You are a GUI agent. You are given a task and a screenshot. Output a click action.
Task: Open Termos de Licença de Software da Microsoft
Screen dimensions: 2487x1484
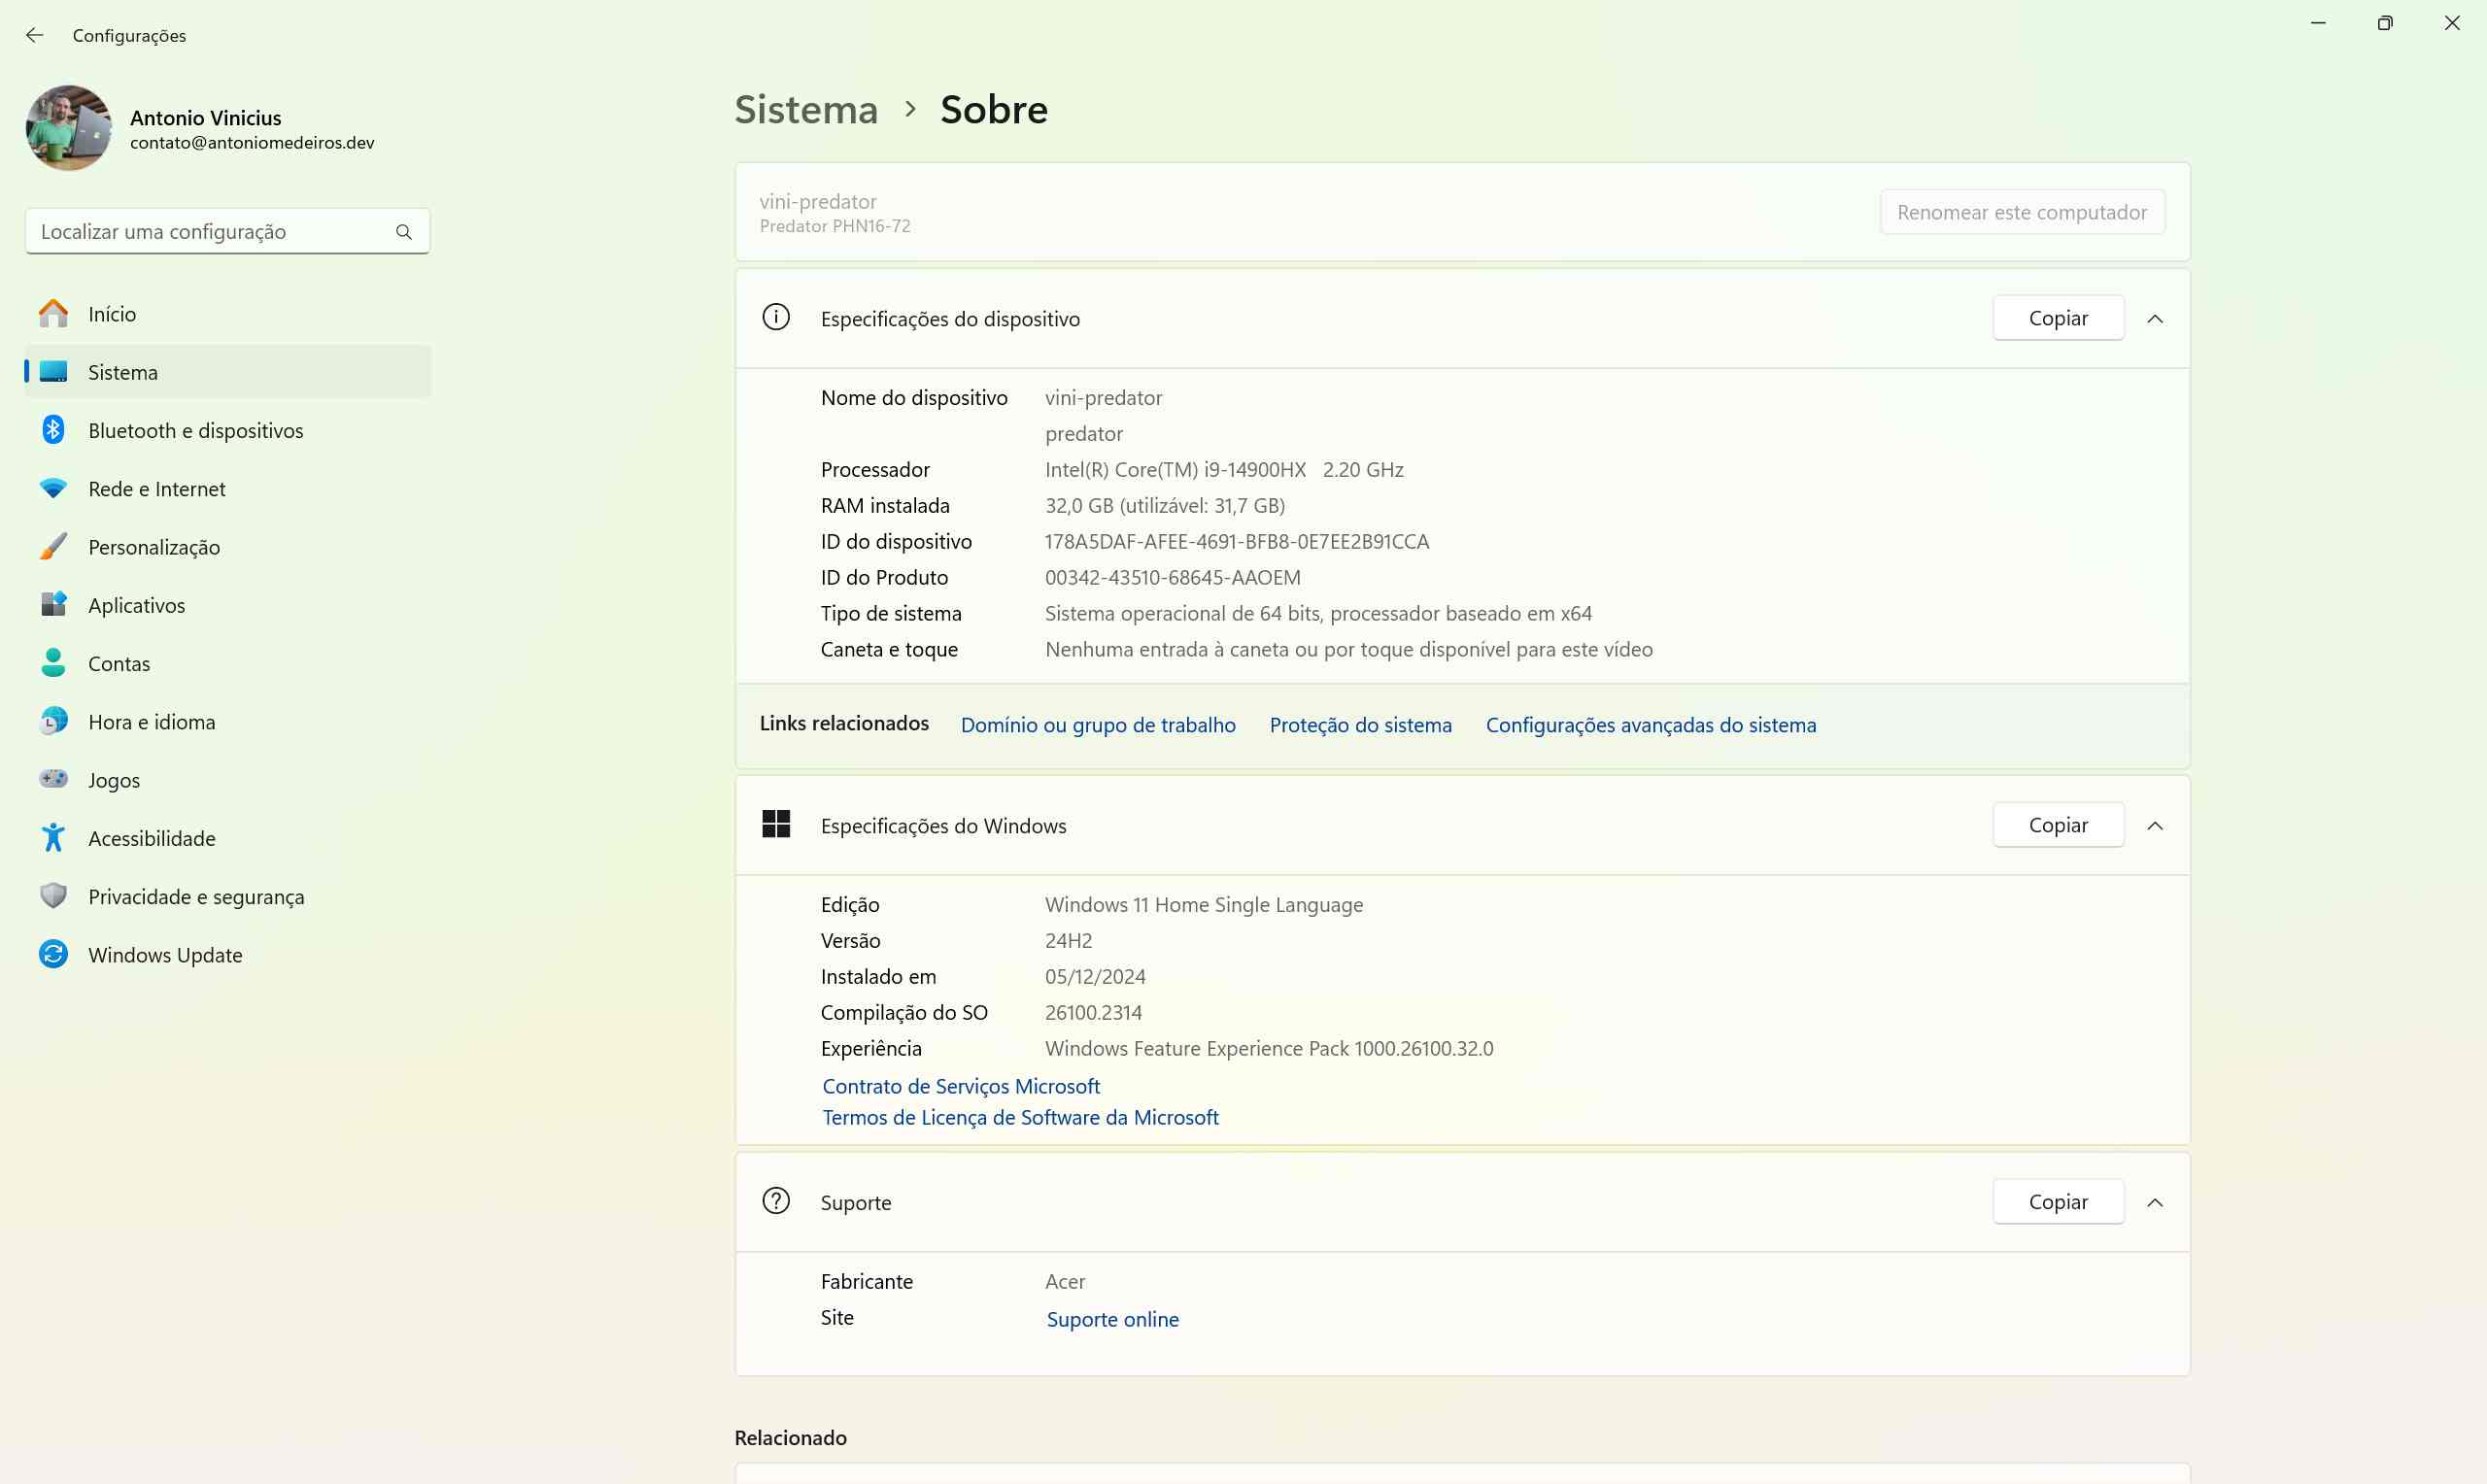[1020, 1117]
